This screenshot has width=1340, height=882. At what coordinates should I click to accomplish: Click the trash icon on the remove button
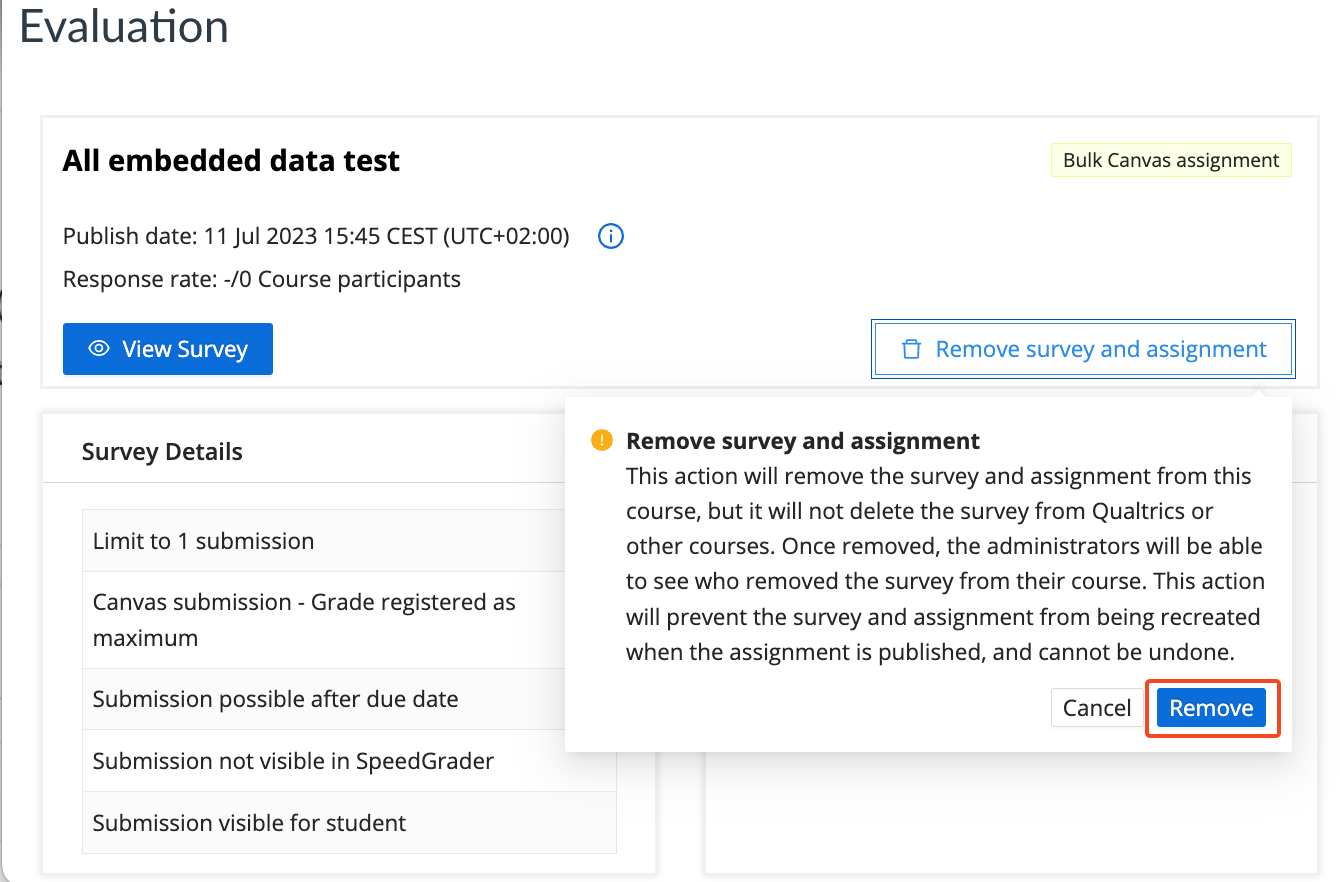point(911,349)
